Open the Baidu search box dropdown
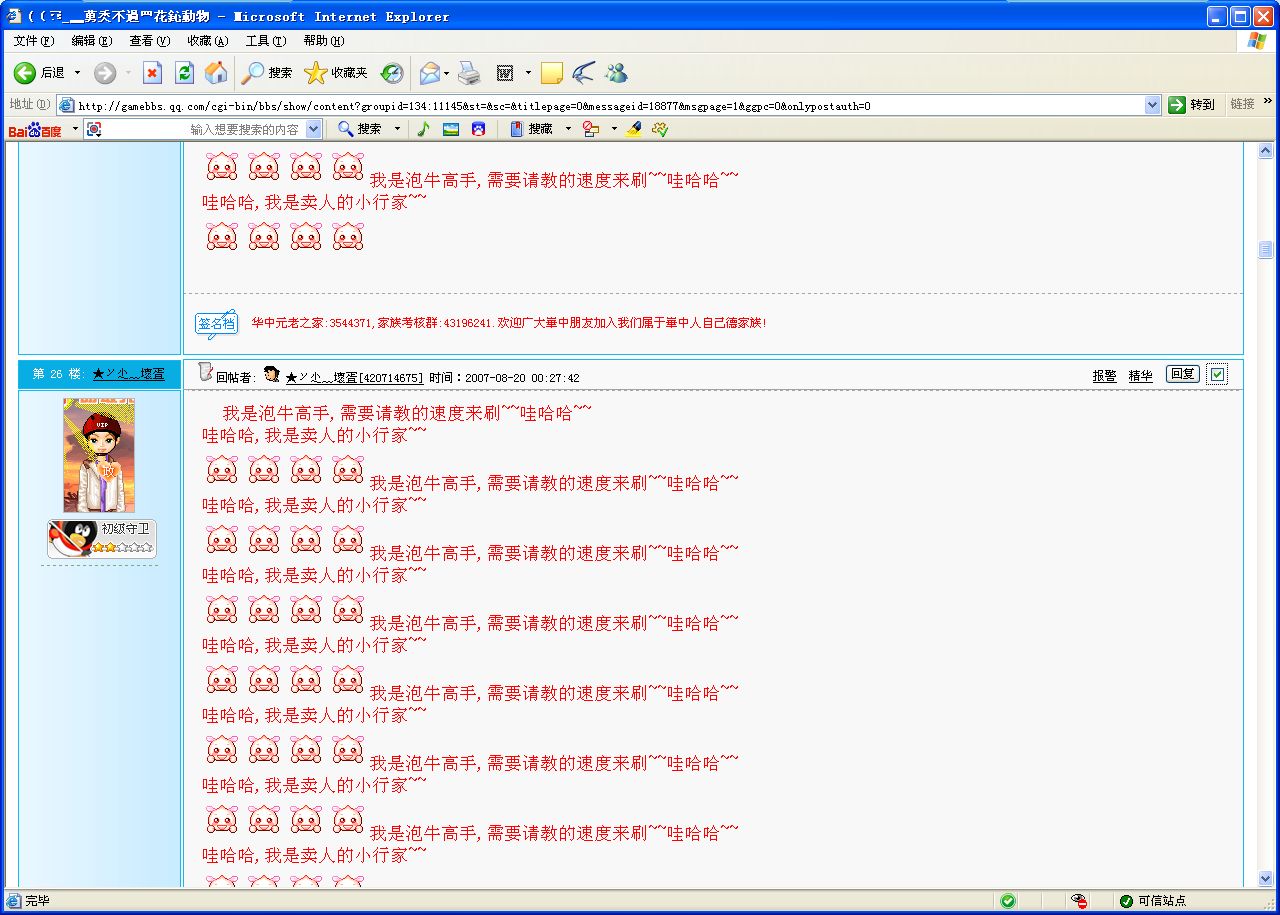Image resolution: width=1280 pixels, height=915 pixels. coord(314,129)
